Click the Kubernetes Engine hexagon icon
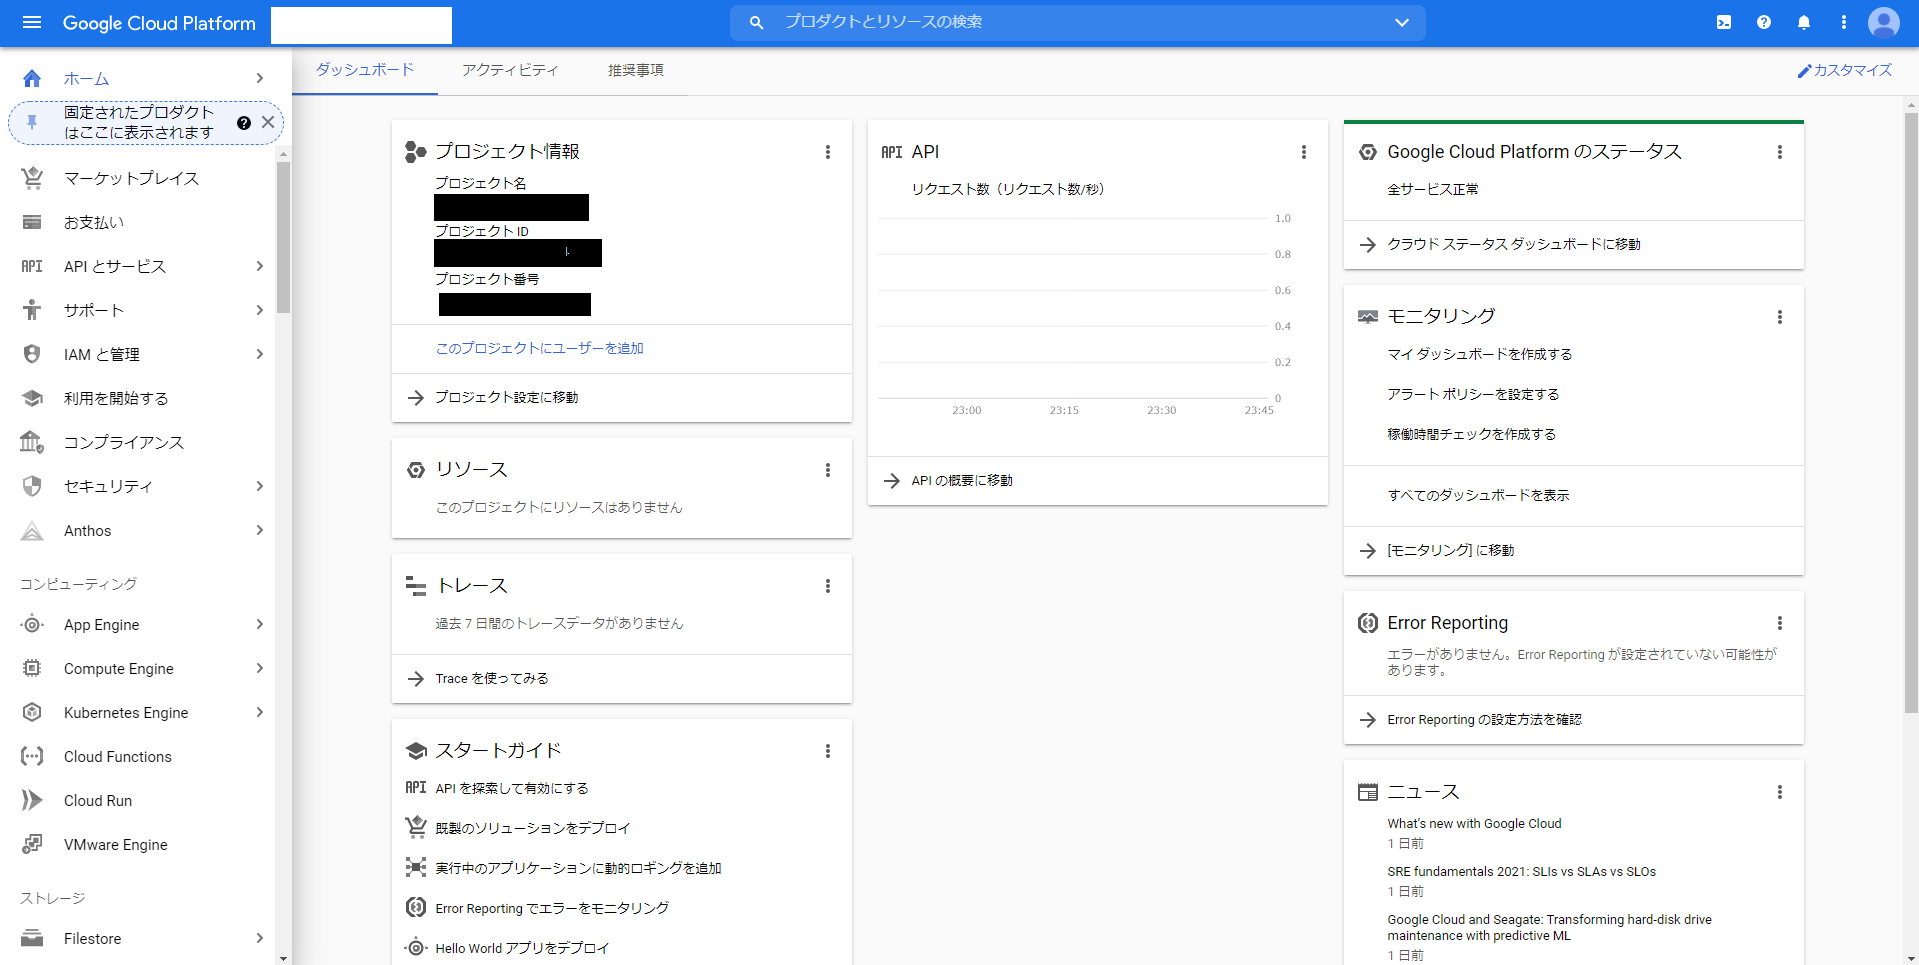The image size is (1919, 965). [x=32, y=712]
